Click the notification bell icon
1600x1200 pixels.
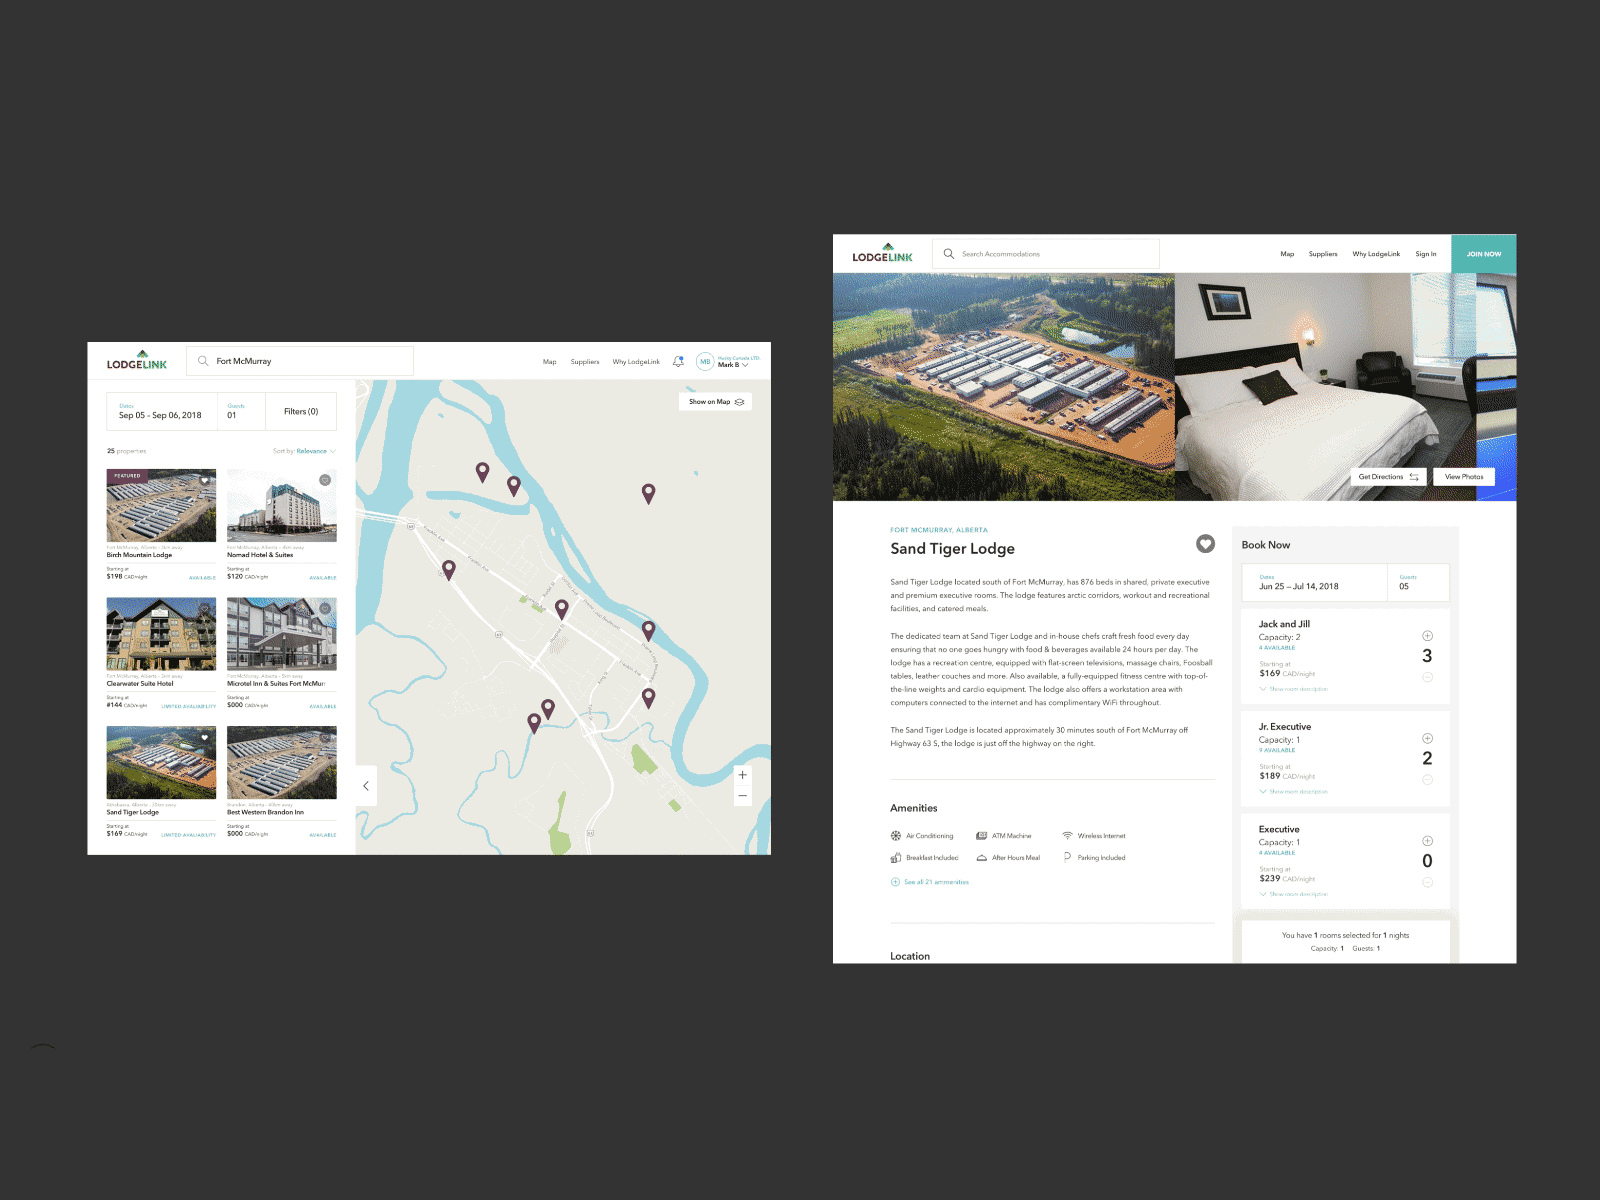pyautogui.click(x=679, y=361)
